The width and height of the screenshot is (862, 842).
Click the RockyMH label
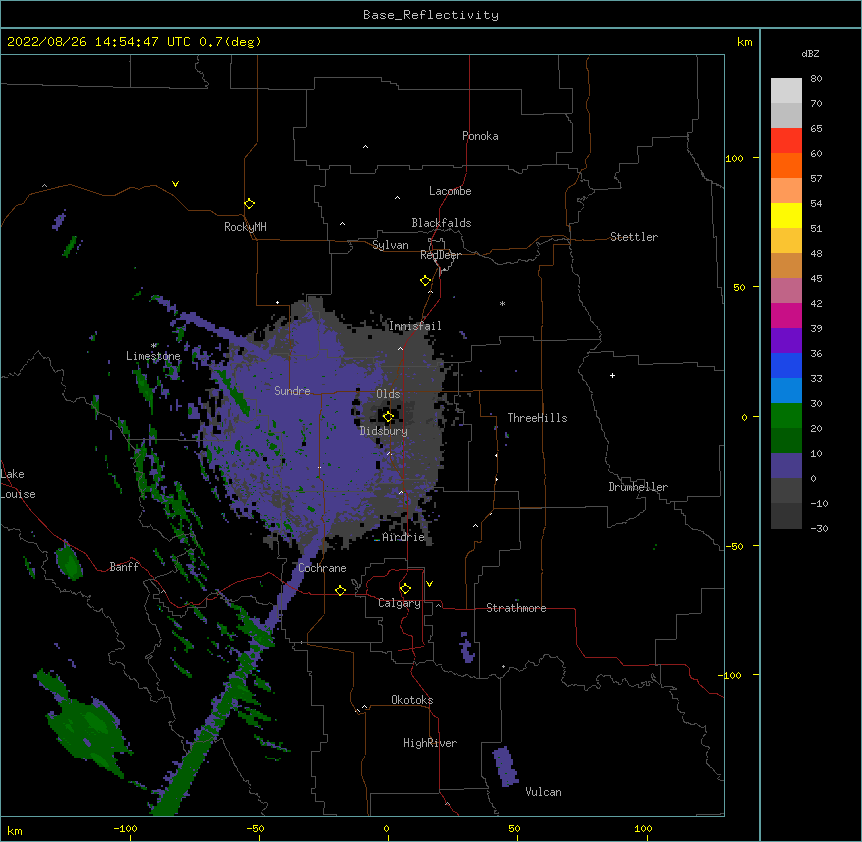click(245, 227)
